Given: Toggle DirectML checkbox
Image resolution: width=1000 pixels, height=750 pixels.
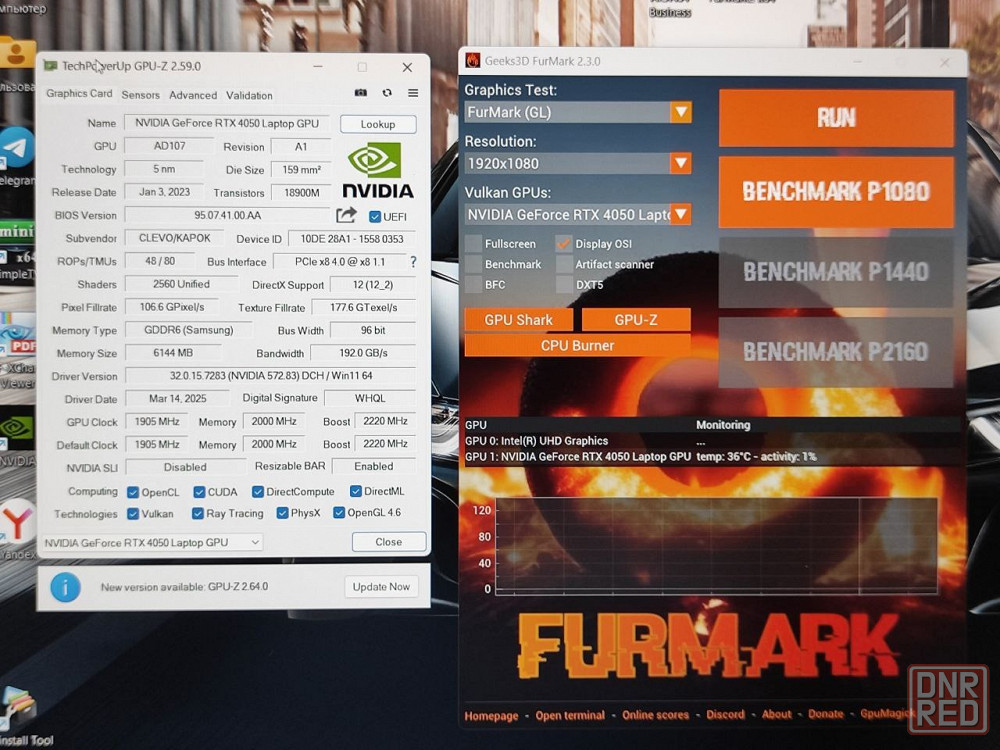Looking at the screenshot, I should (x=356, y=491).
